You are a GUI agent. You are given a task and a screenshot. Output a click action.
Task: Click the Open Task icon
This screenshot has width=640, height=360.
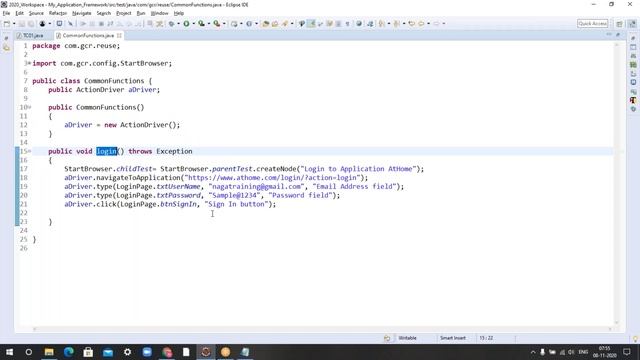275,24
